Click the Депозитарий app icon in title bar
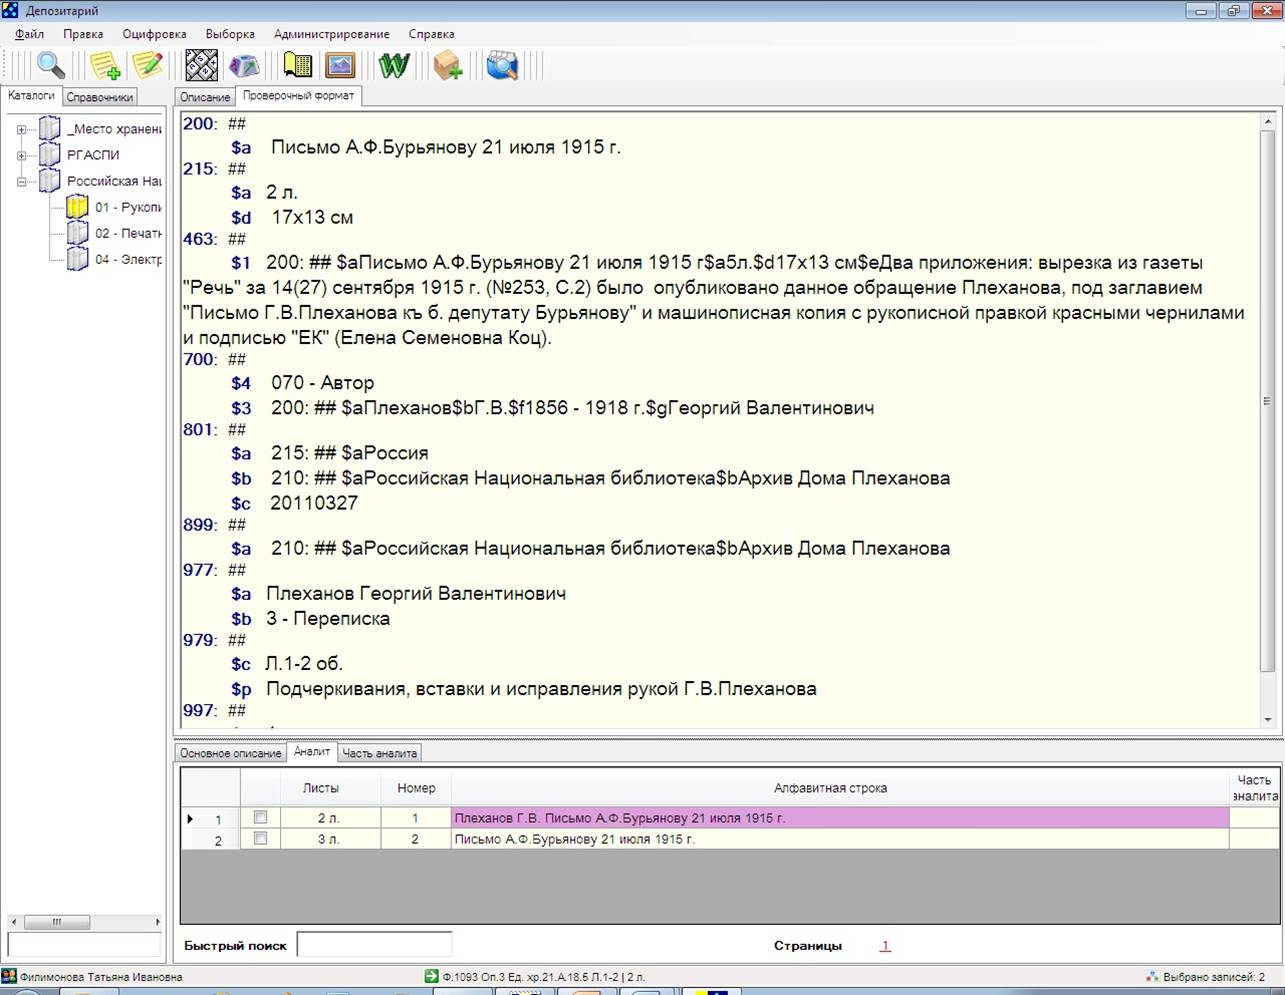 tap(11, 10)
